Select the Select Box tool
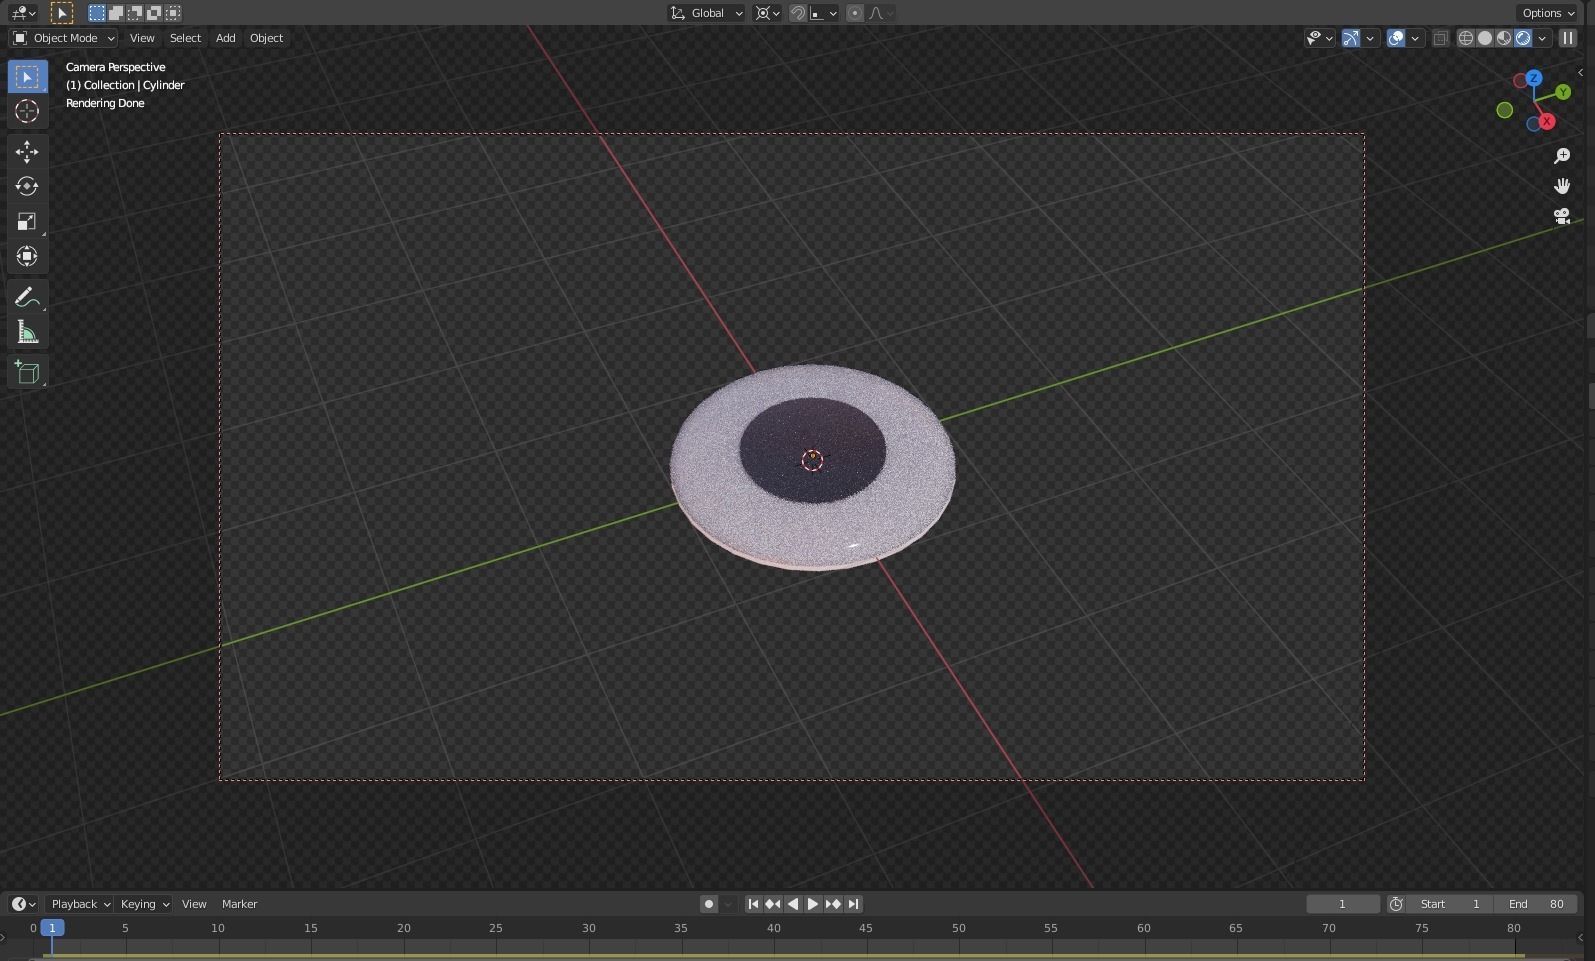 (x=27, y=77)
